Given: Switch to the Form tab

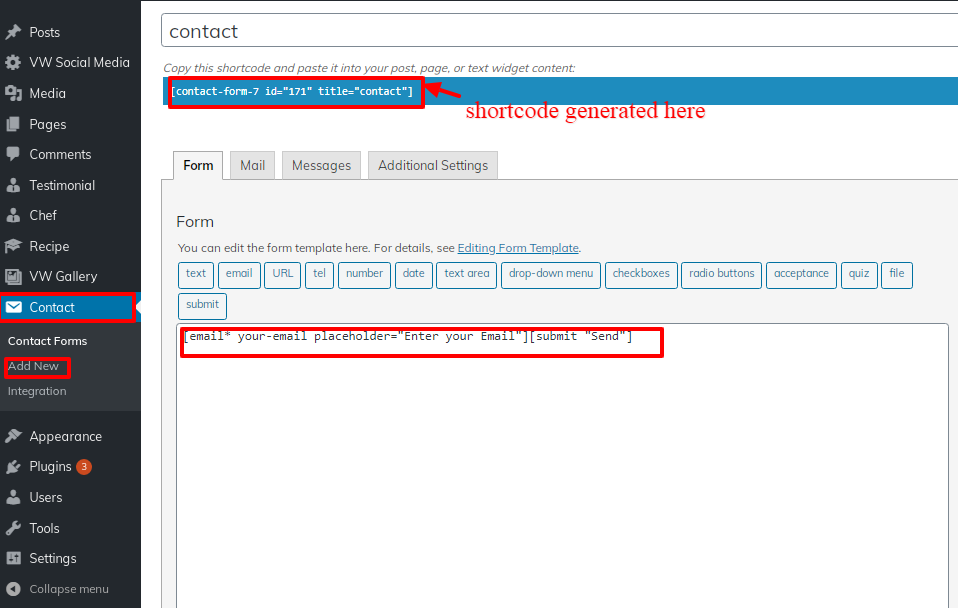Looking at the screenshot, I should click(x=198, y=165).
